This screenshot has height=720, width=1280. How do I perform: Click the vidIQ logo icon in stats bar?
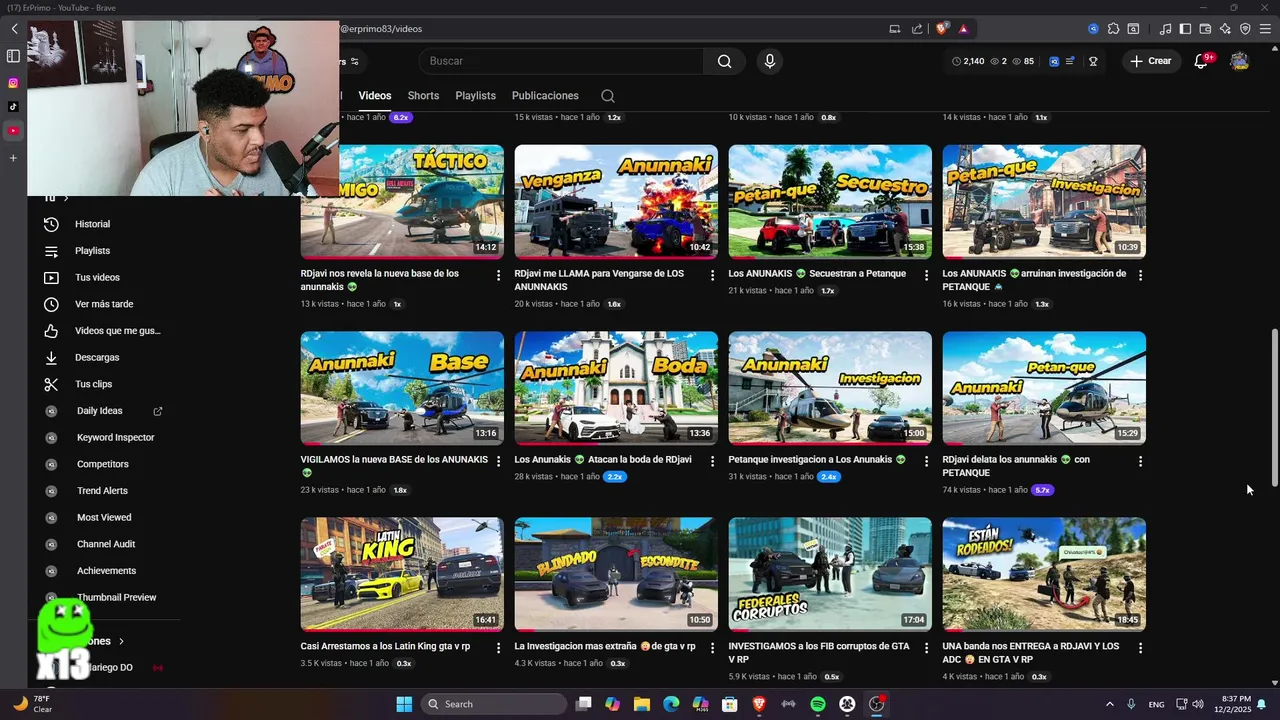click(1054, 61)
